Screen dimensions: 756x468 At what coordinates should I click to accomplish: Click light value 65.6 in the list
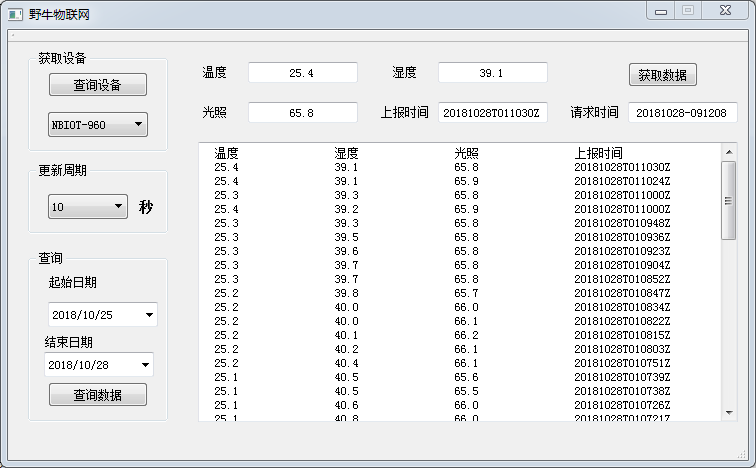[x=466, y=377]
